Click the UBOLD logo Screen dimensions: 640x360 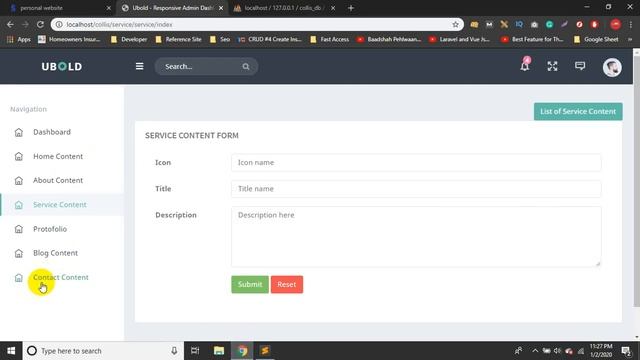(x=62, y=66)
